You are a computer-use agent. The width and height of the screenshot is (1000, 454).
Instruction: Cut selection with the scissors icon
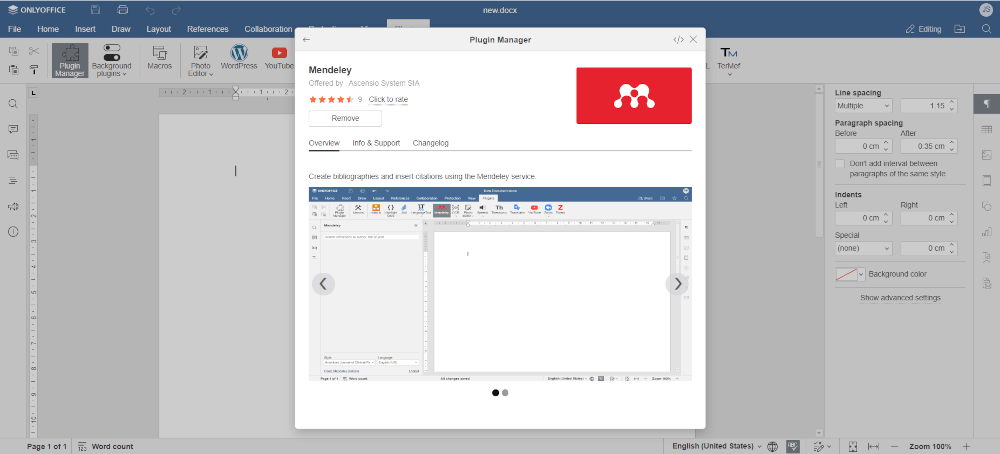(34, 51)
